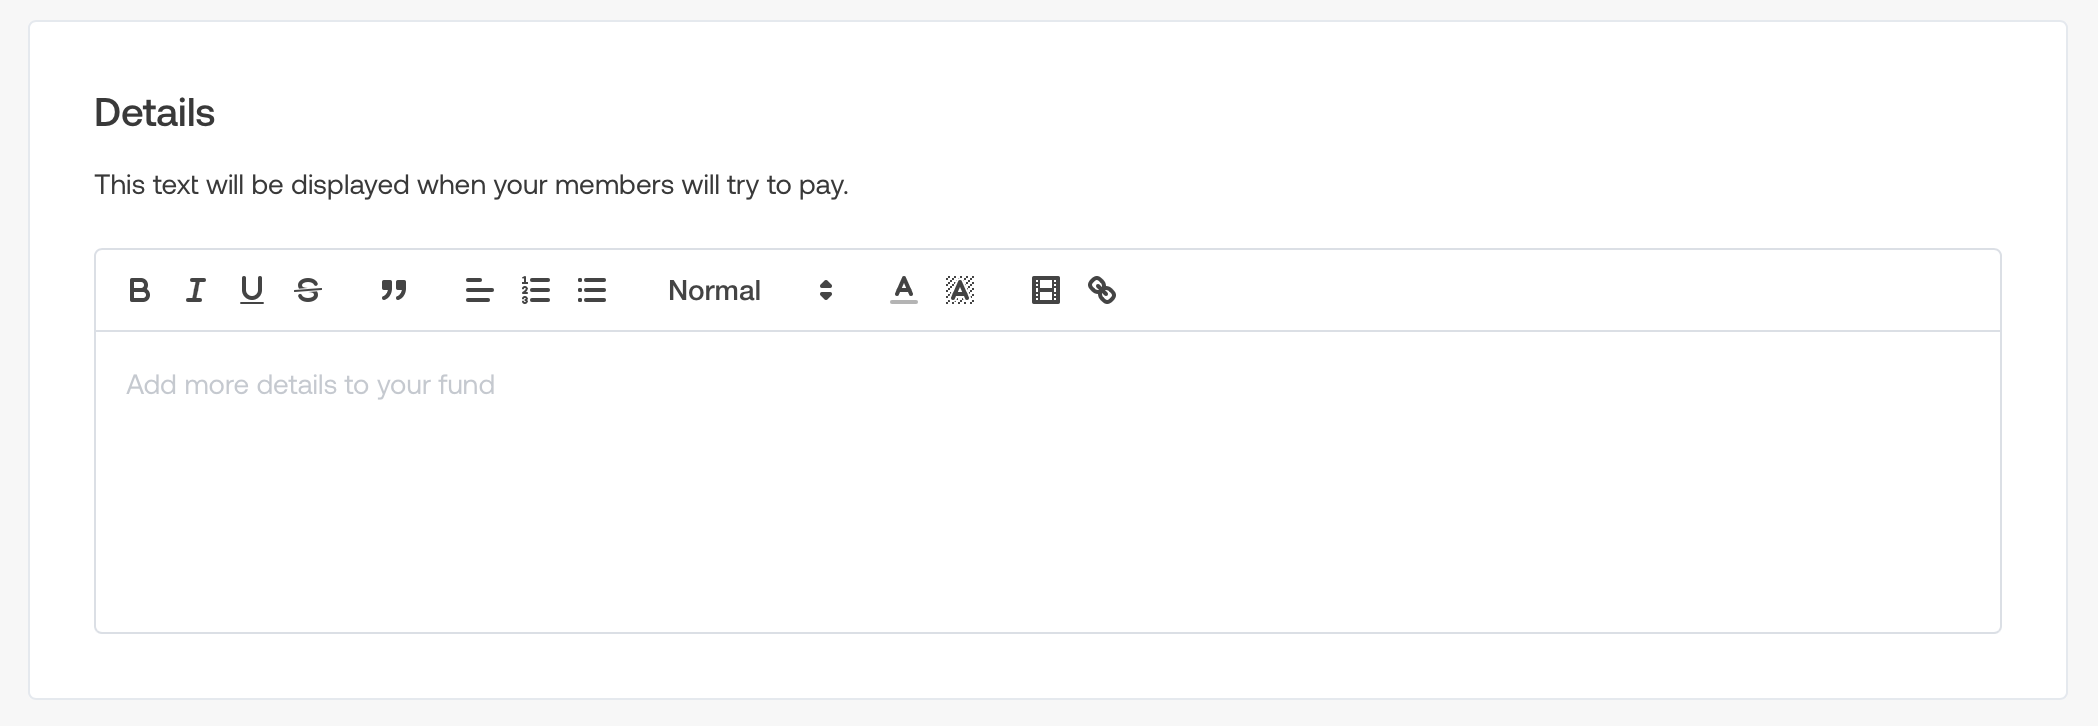This screenshot has width=2098, height=726.
Task: Start a bulleted list
Action: point(592,291)
